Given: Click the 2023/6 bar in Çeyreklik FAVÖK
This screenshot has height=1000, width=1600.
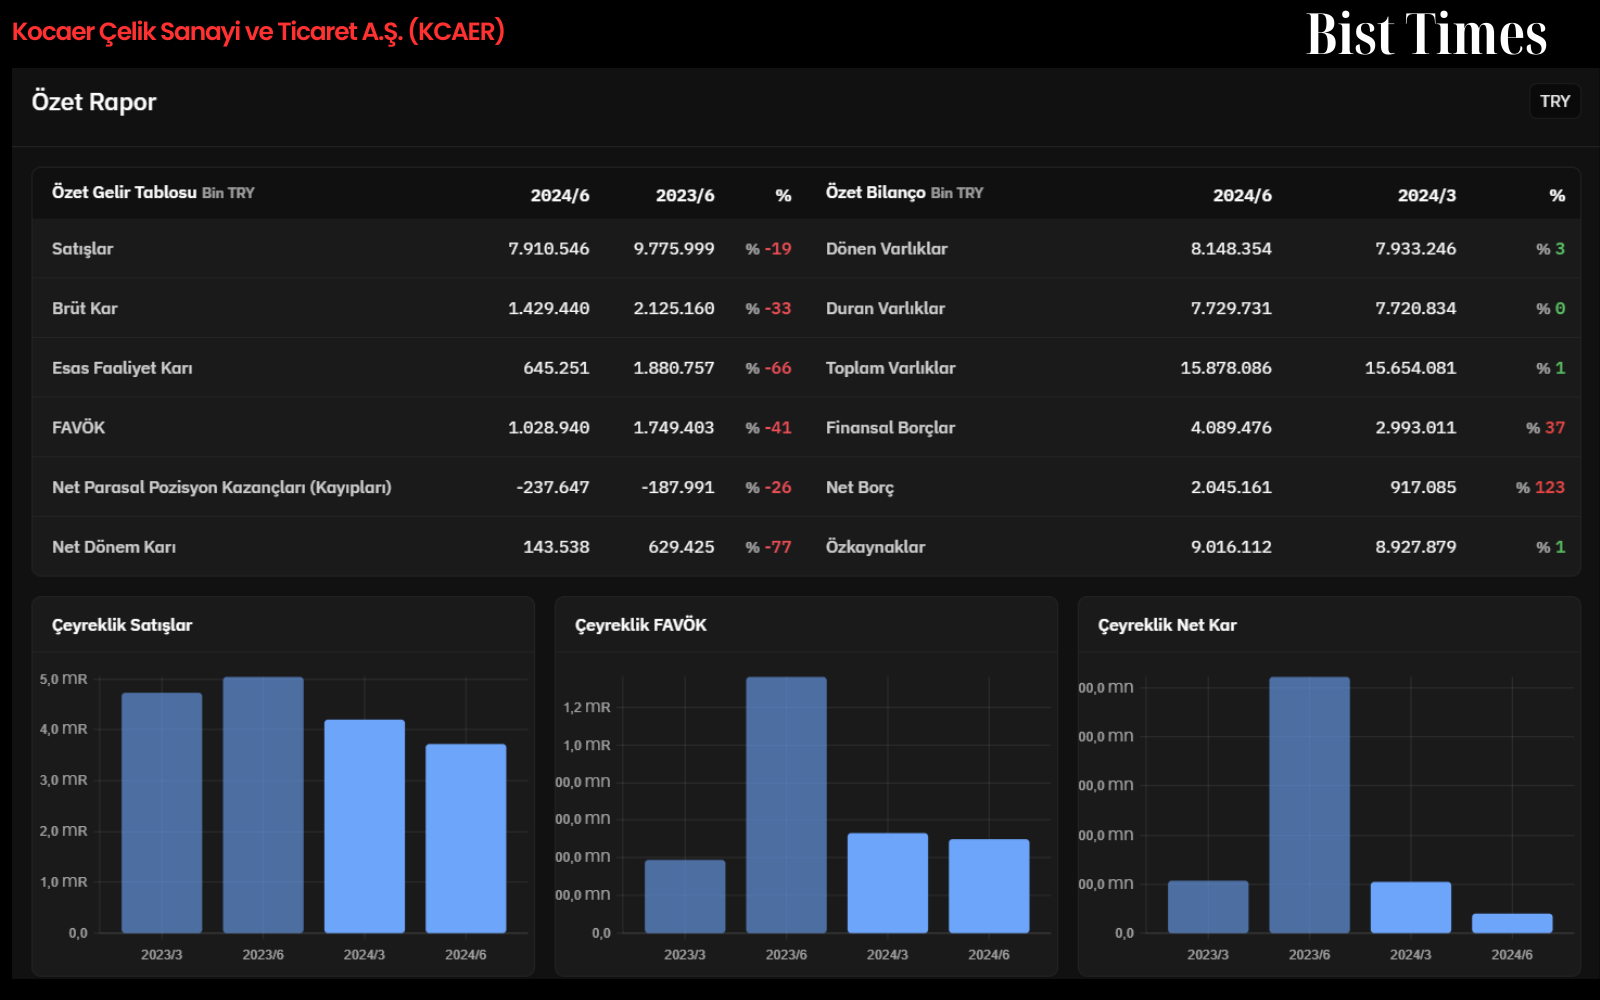Looking at the screenshot, I should coord(786,805).
